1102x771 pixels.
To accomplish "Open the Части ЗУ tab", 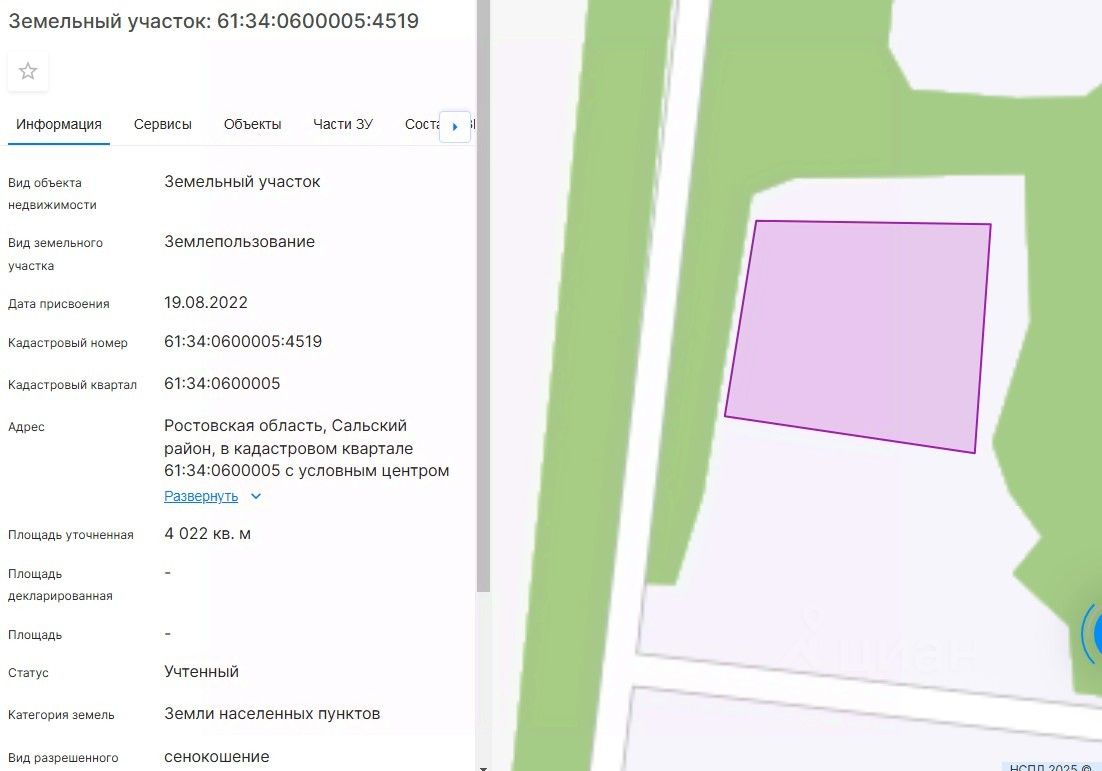I will (x=343, y=124).
